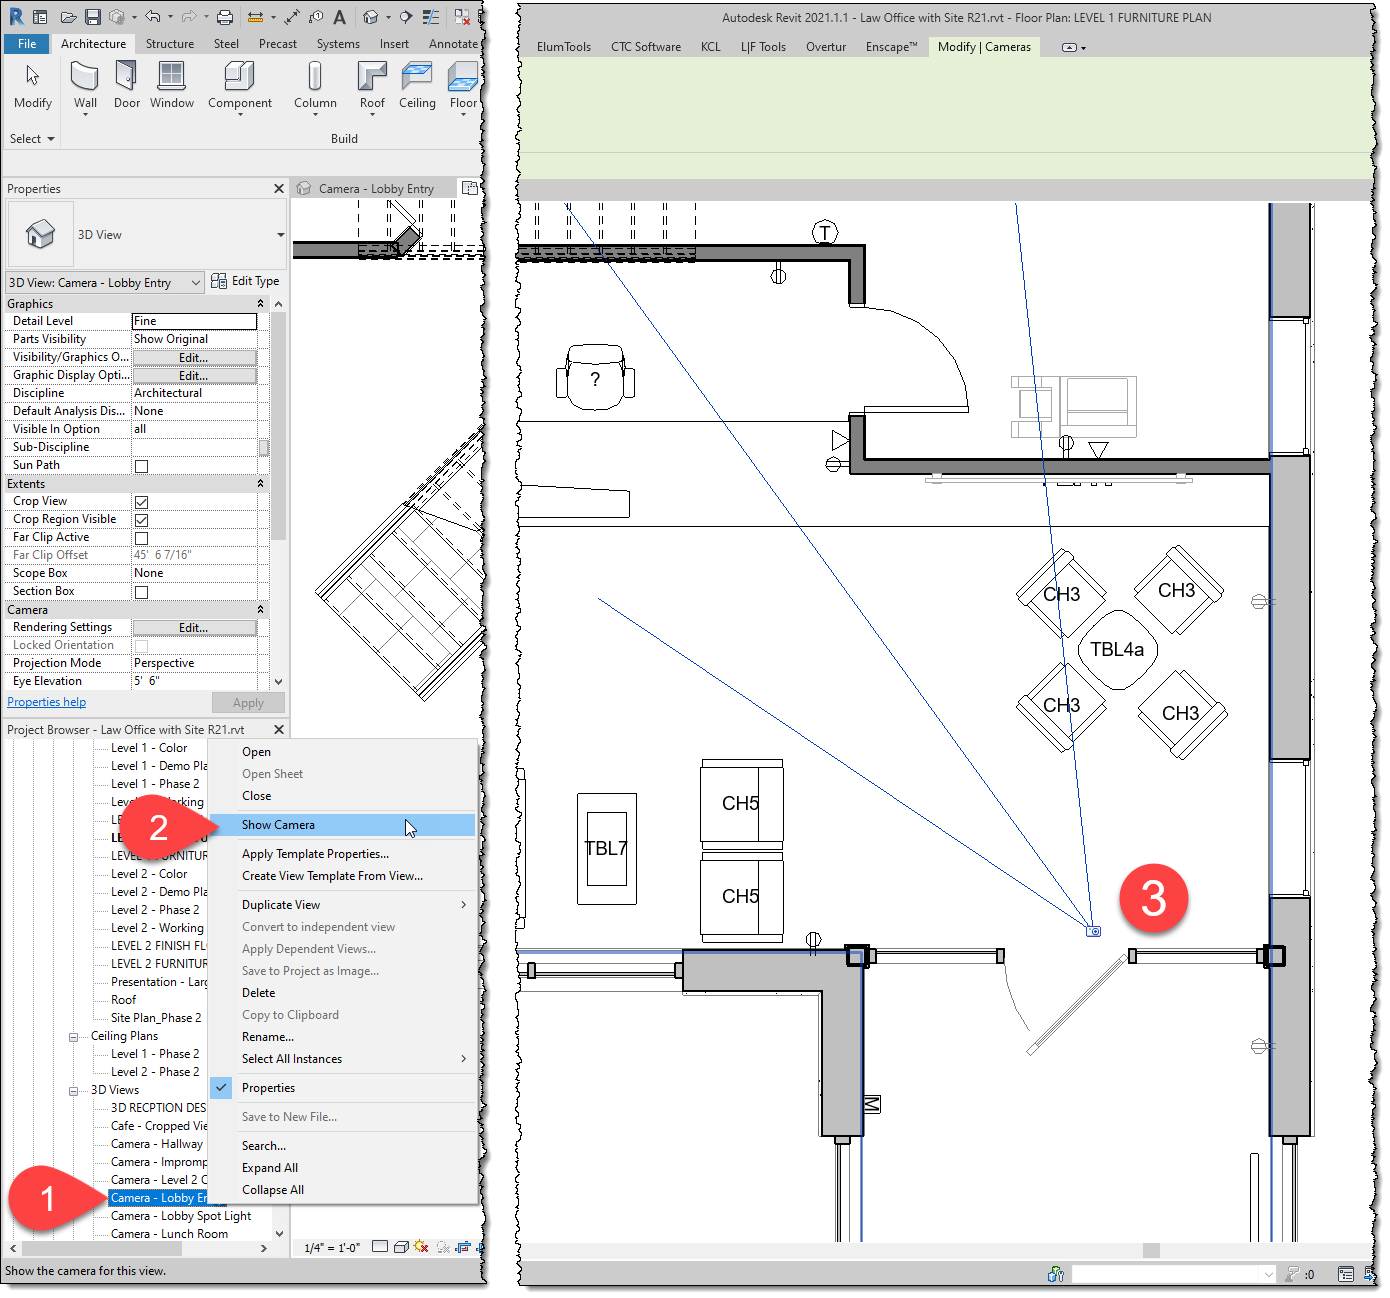This screenshot has height=1298, width=1390.
Task: Click the Apply button in Properties panel
Action: (248, 702)
